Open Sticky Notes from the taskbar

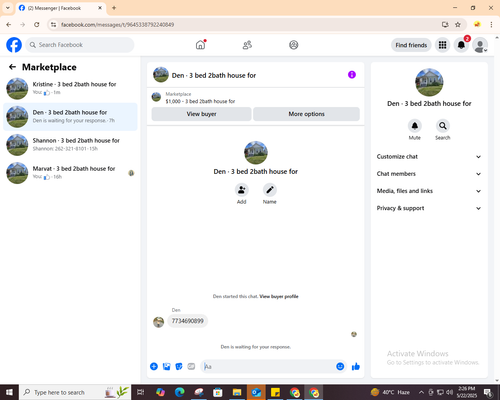tap(275, 392)
